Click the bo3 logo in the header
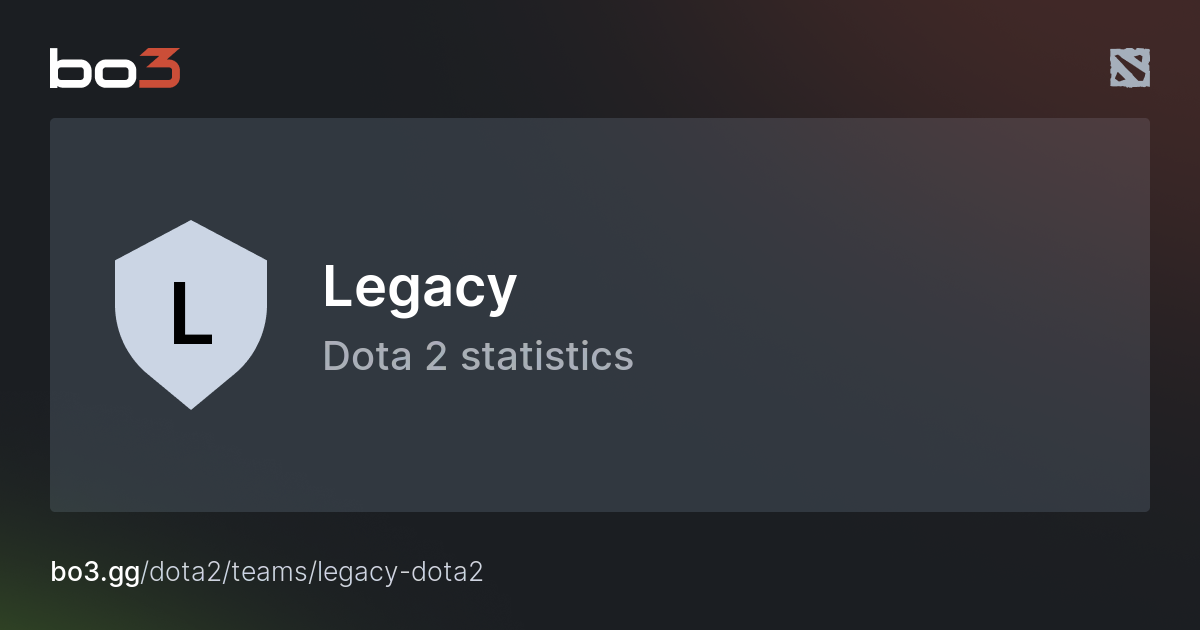The width and height of the screenshot is (1200, 630). pyautogui.click(x=115, y=68)
